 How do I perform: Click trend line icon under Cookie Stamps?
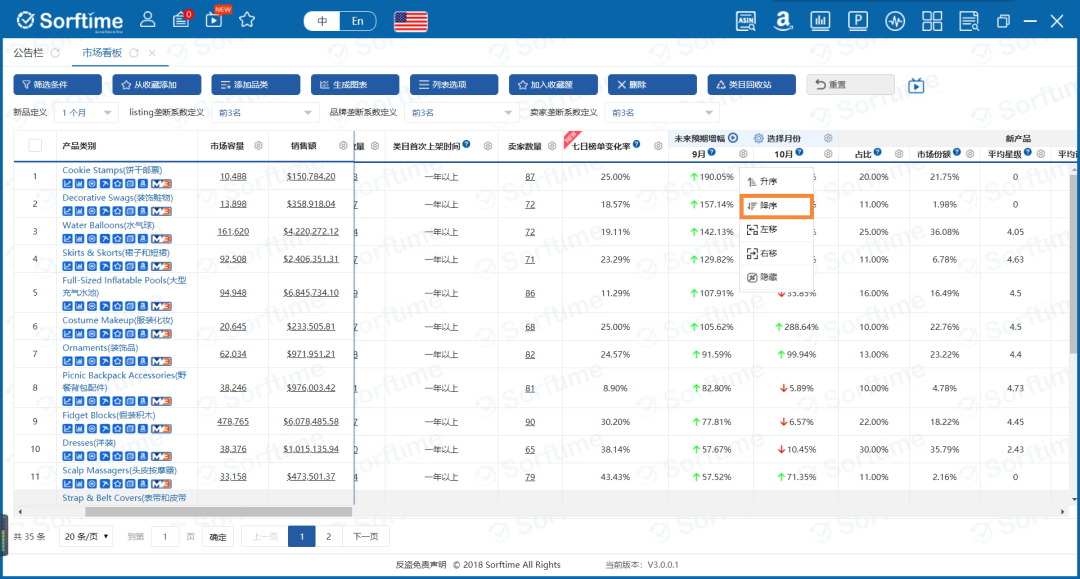coord(68,184)
